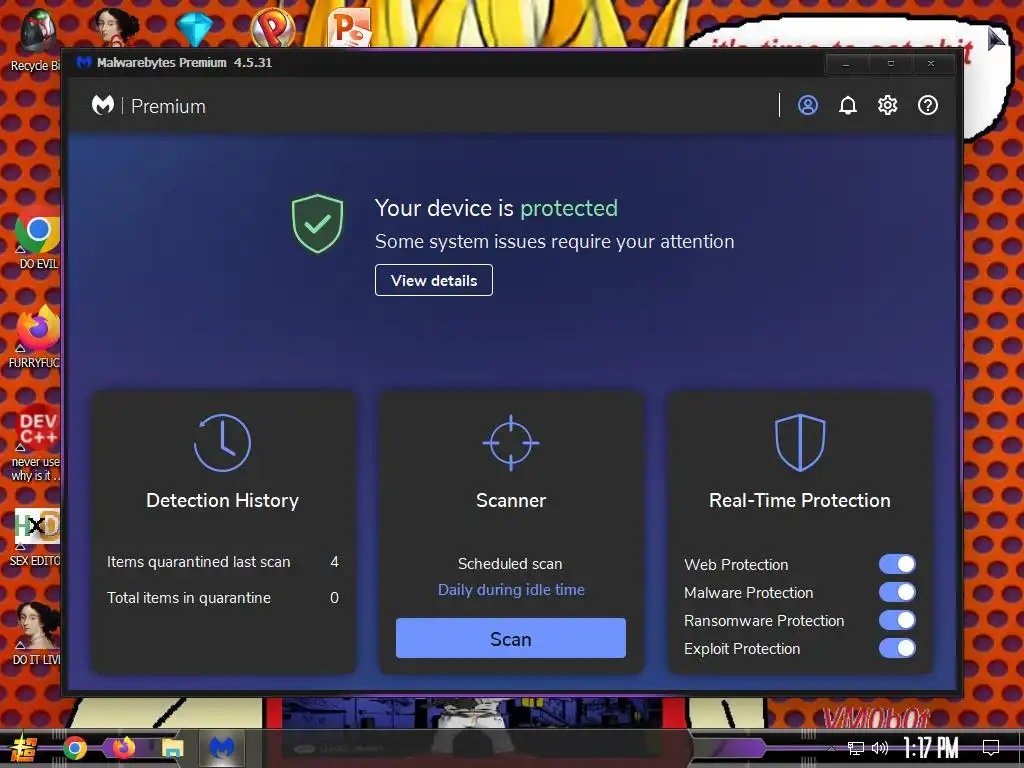
Task: Select the round P logo desktop icon
Action: [272, 27]
